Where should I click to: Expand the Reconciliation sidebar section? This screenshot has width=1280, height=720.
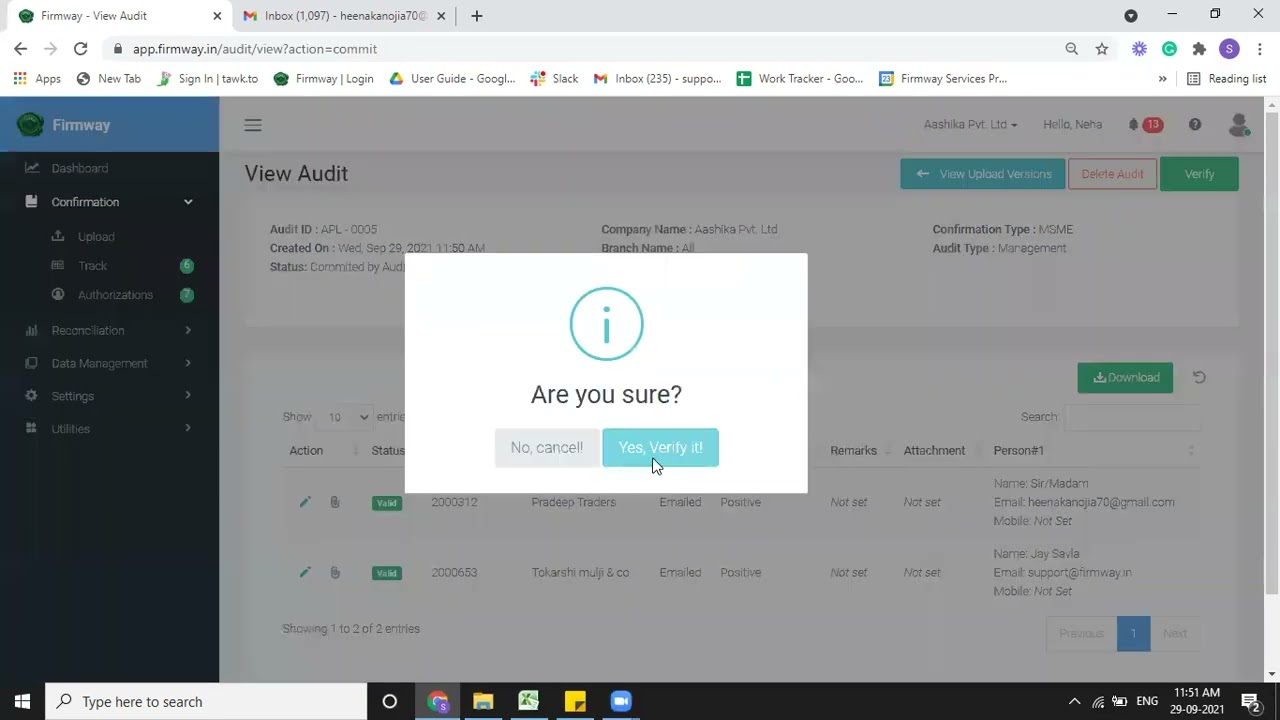pos(109,330)
